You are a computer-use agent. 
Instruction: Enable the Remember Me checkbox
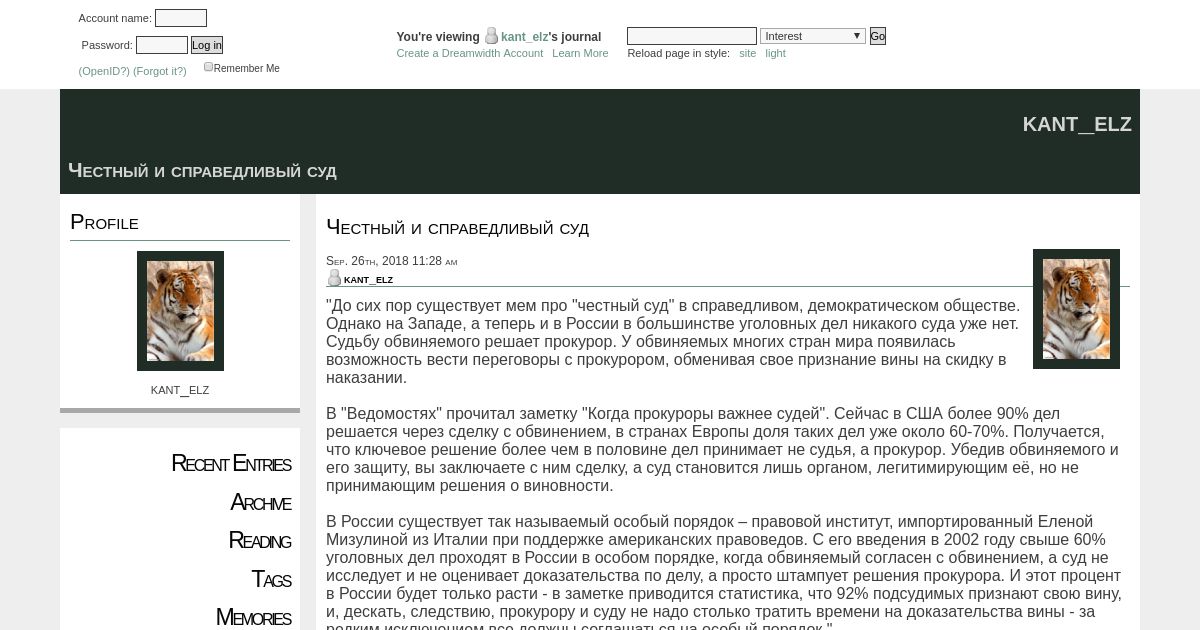[x=208, y=67]
